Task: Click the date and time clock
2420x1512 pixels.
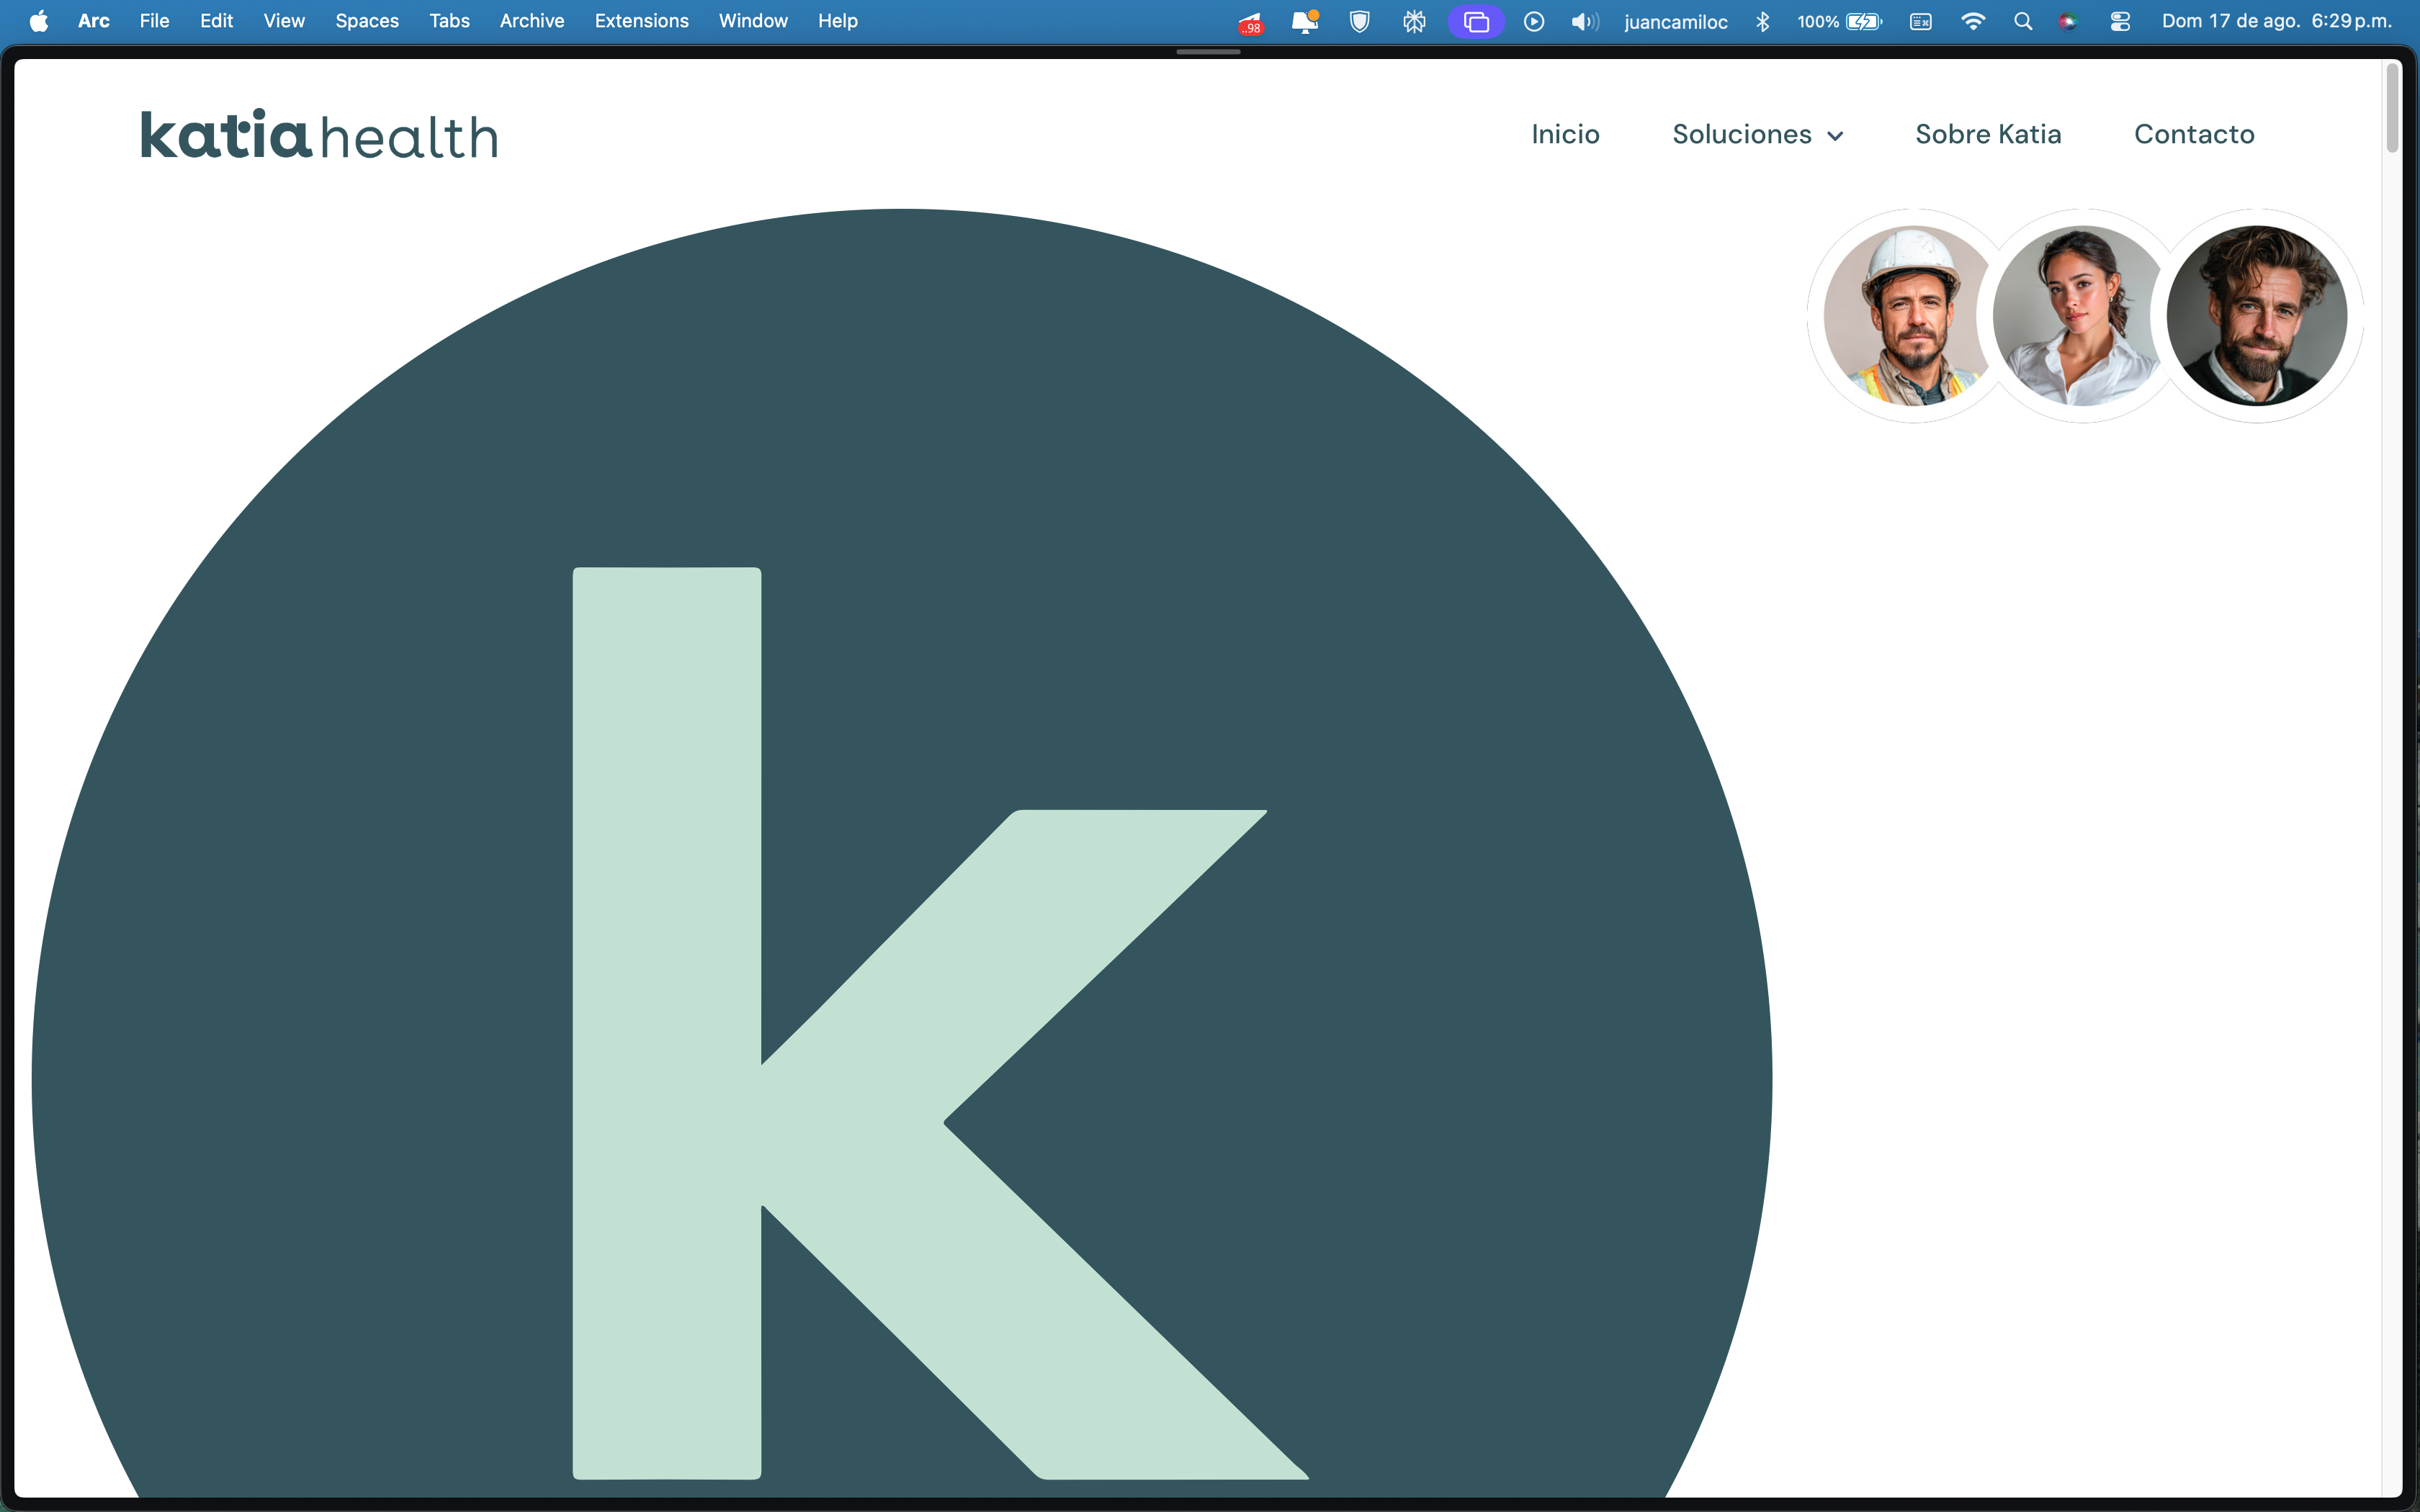Action: coord(2277,21)
